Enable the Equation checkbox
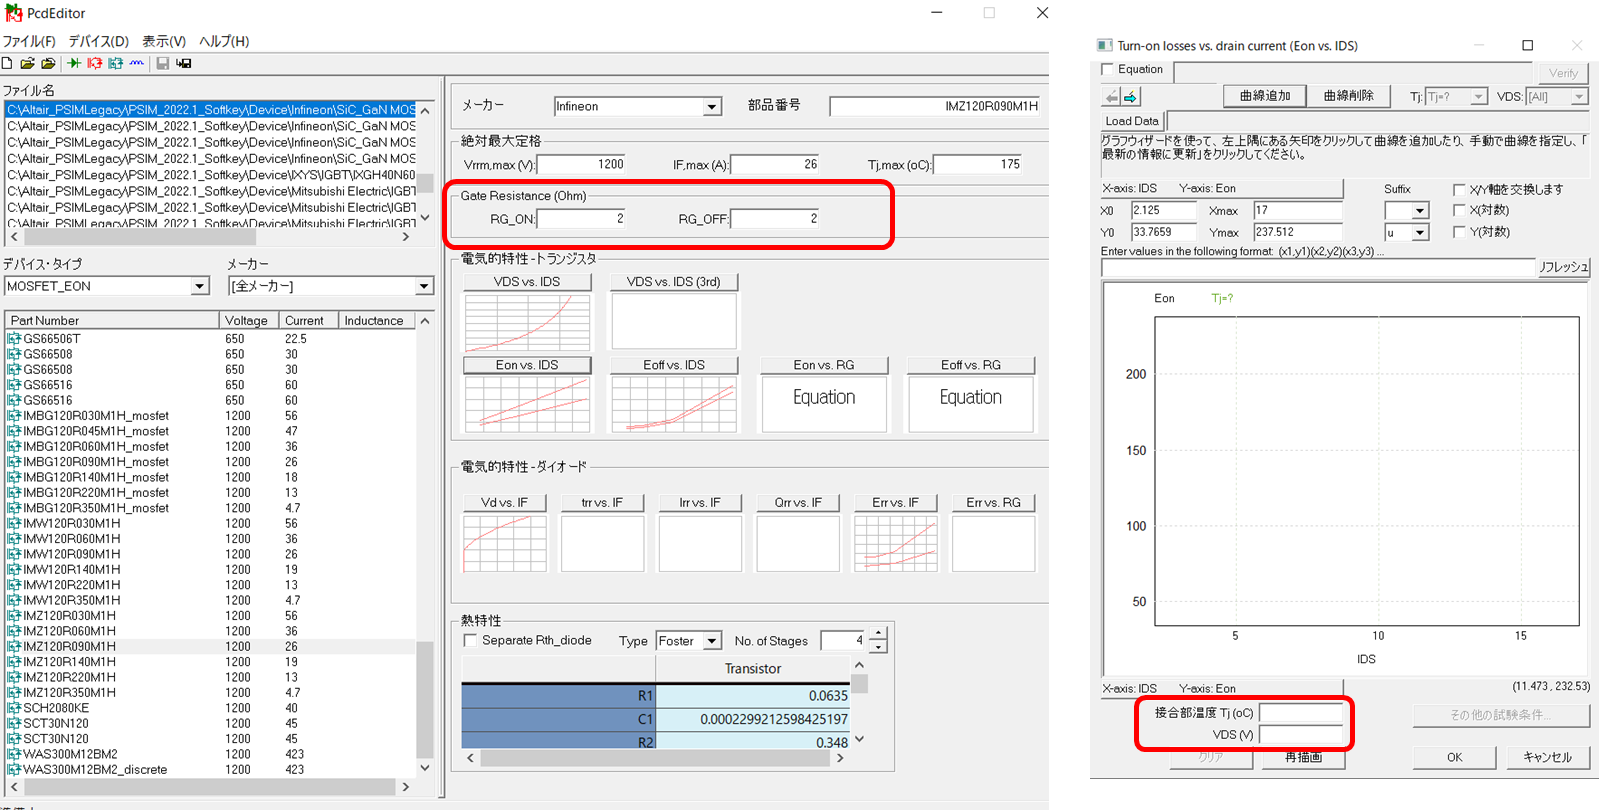 point(1108,70)
